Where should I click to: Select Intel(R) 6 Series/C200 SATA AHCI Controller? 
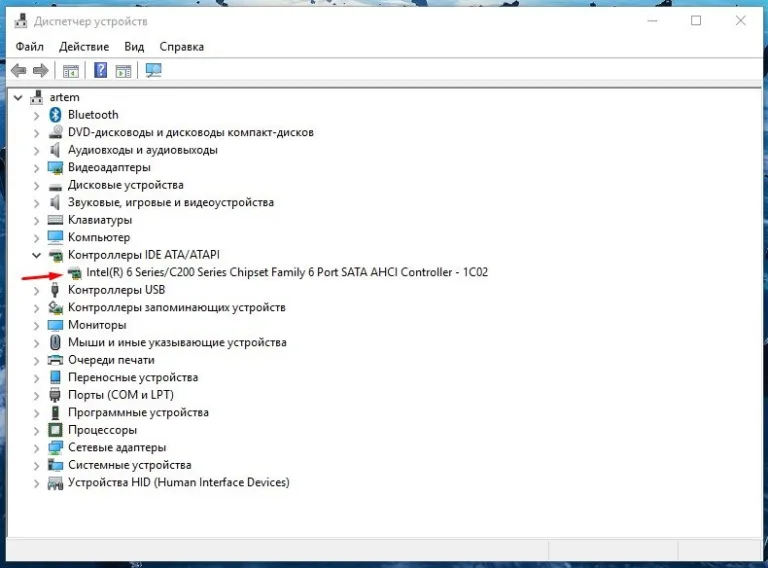point(287,272)
